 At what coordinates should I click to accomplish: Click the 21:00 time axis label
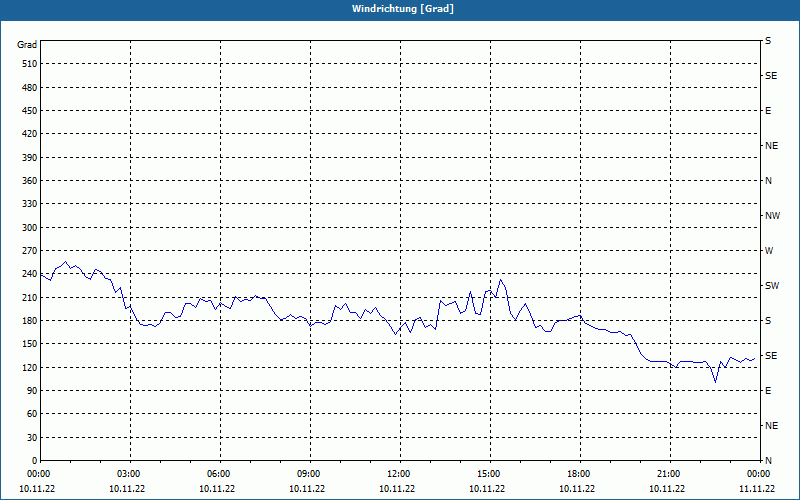pos(669,474)
